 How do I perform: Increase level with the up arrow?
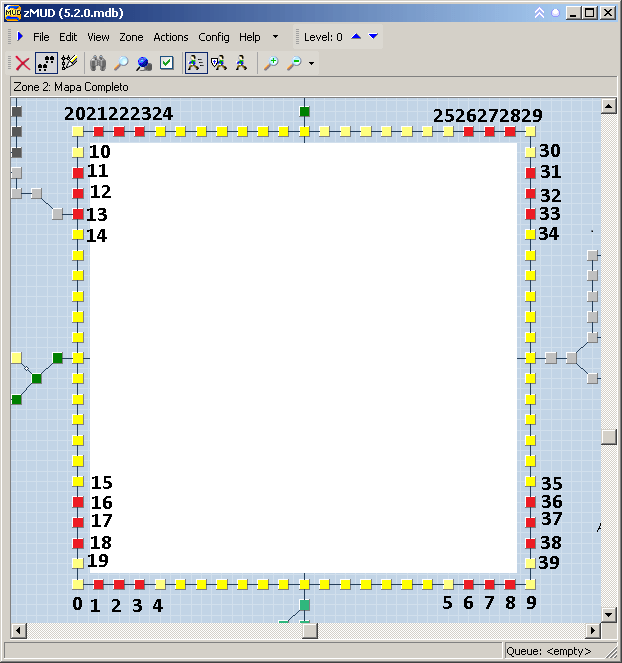pyautogui.click(x=356, y=37)
